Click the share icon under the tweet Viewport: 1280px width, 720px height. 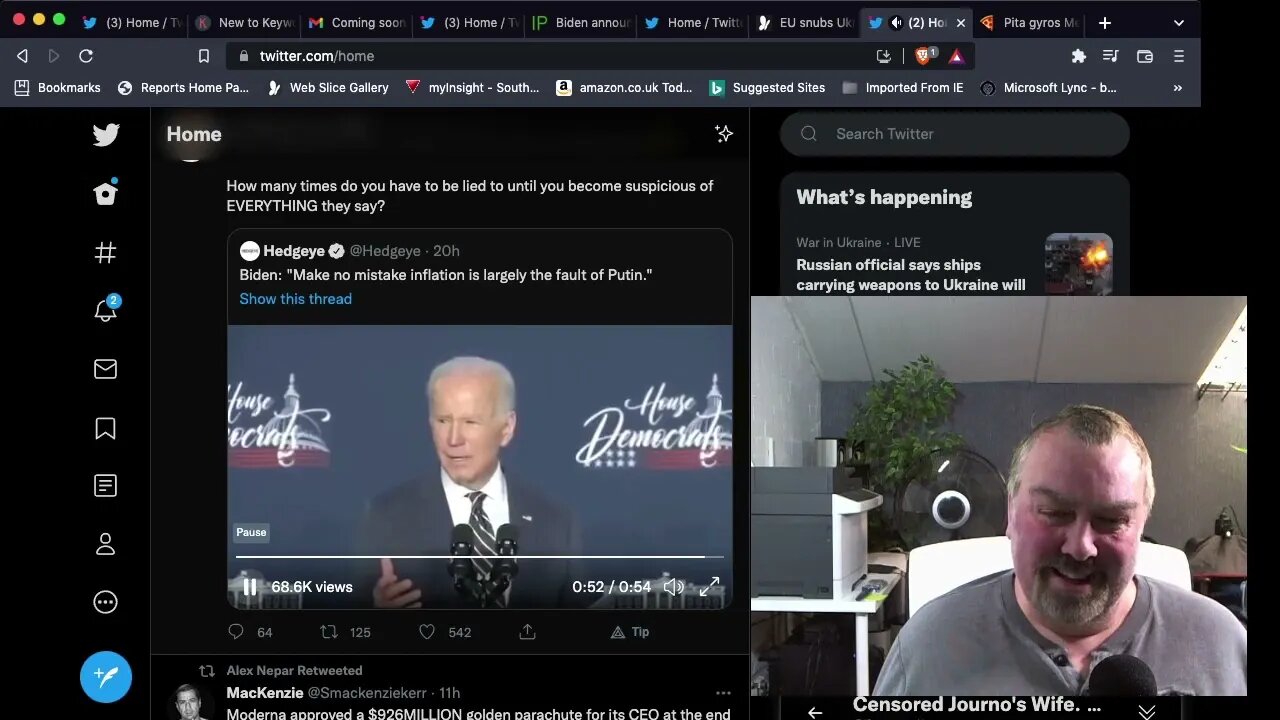coord(528,632)
